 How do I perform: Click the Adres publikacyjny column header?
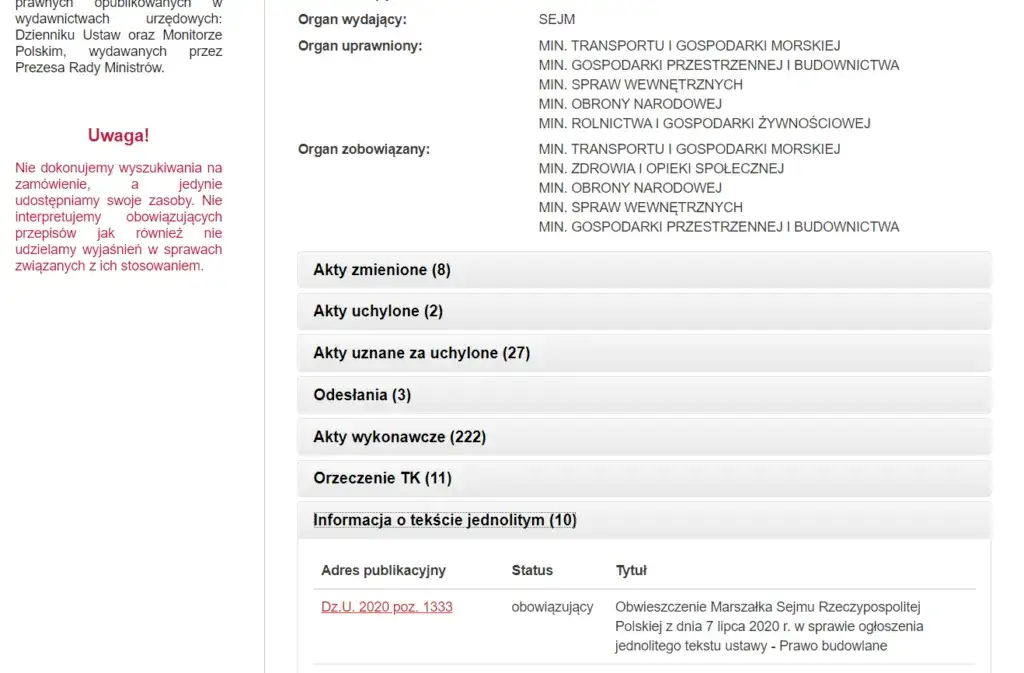(383, 570)
